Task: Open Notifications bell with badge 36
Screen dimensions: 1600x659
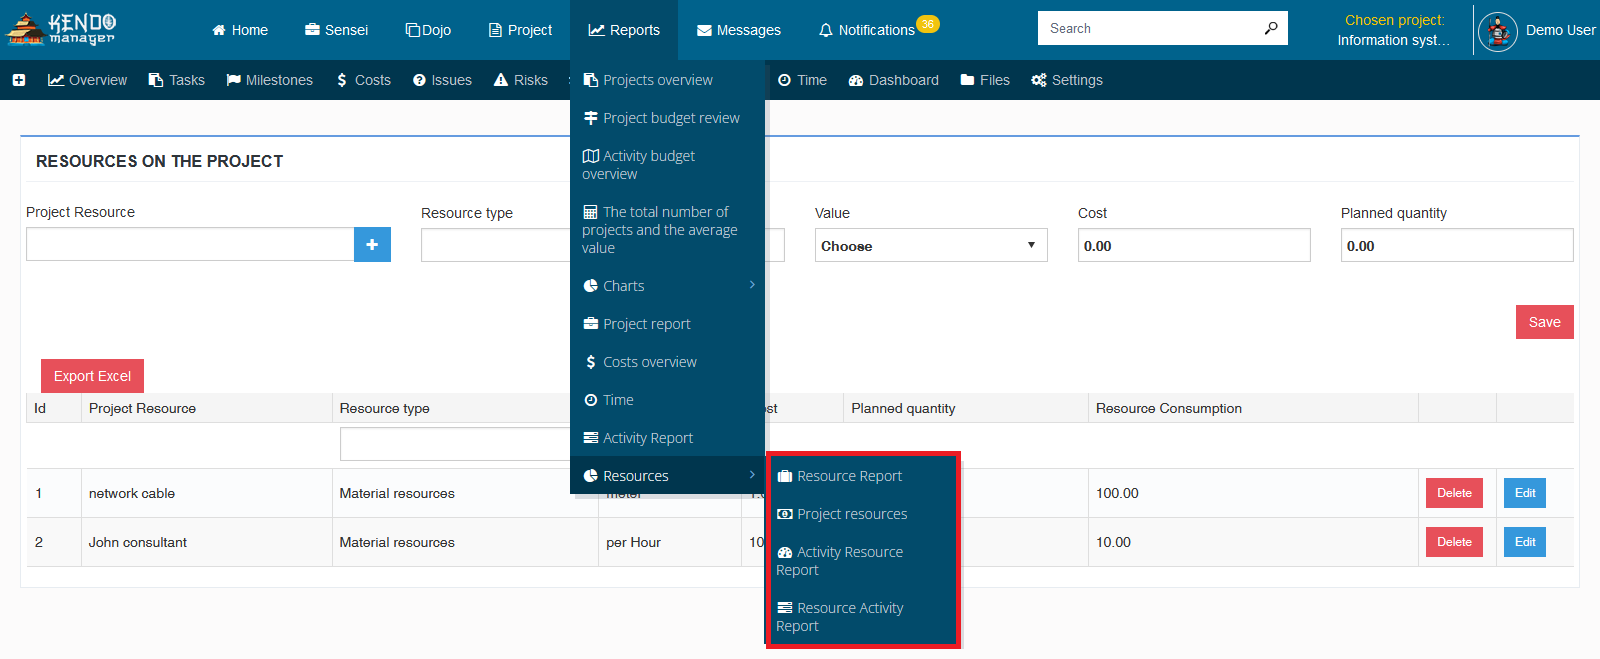Action: (x=877, y=30)
